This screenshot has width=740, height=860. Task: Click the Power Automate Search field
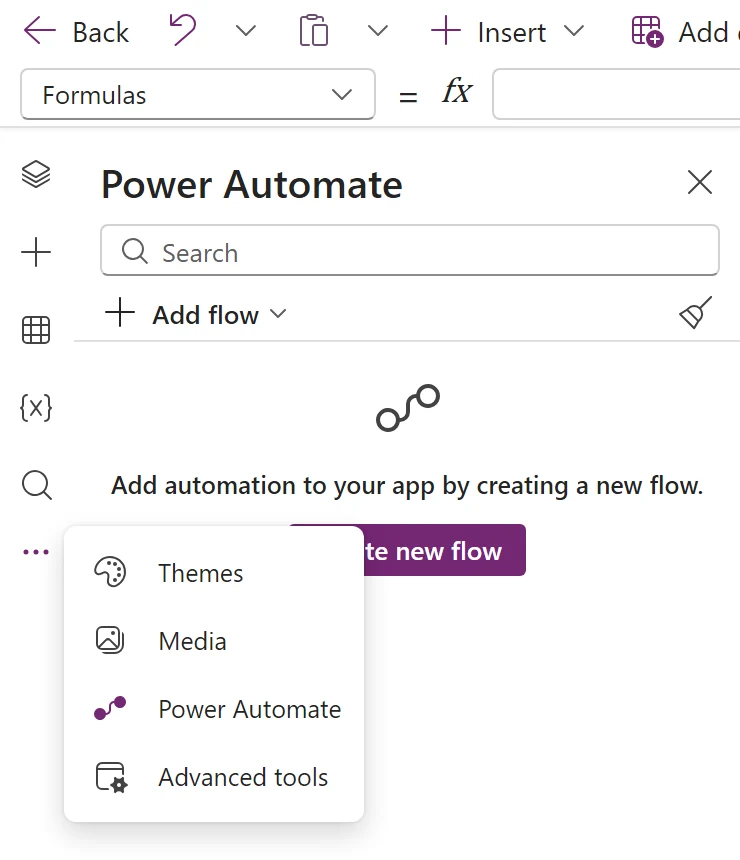[x=410, y=250]
